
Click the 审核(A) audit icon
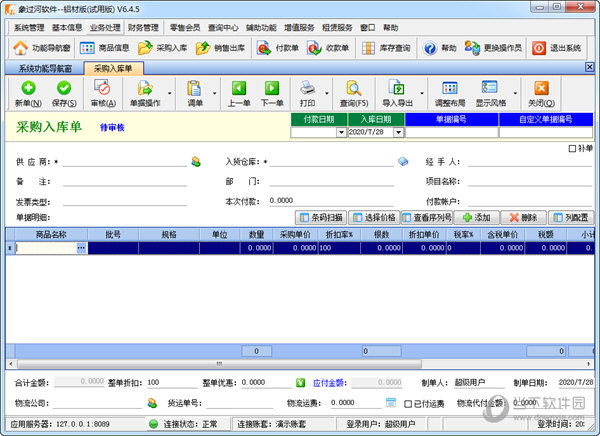(103, 88)
